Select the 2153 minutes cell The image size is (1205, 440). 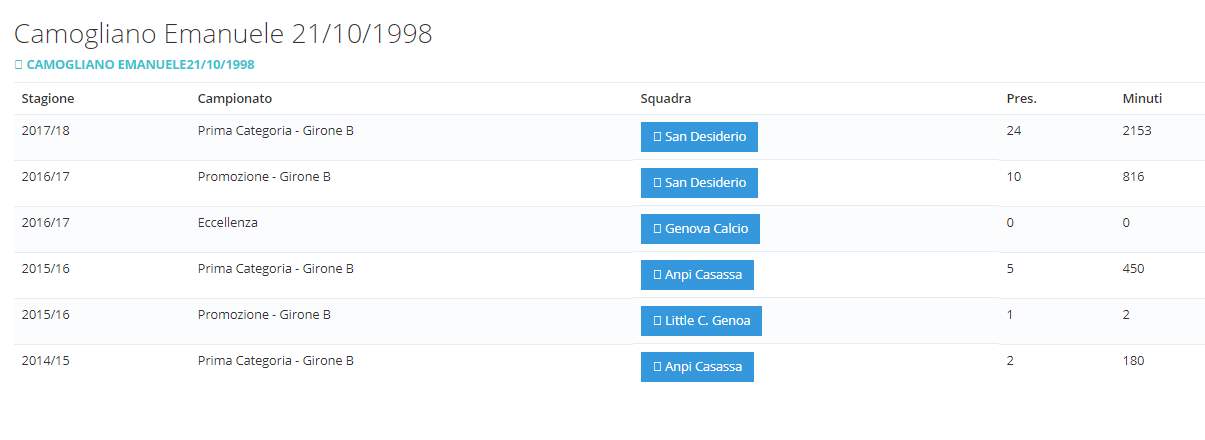click(x=1137, y=130)
